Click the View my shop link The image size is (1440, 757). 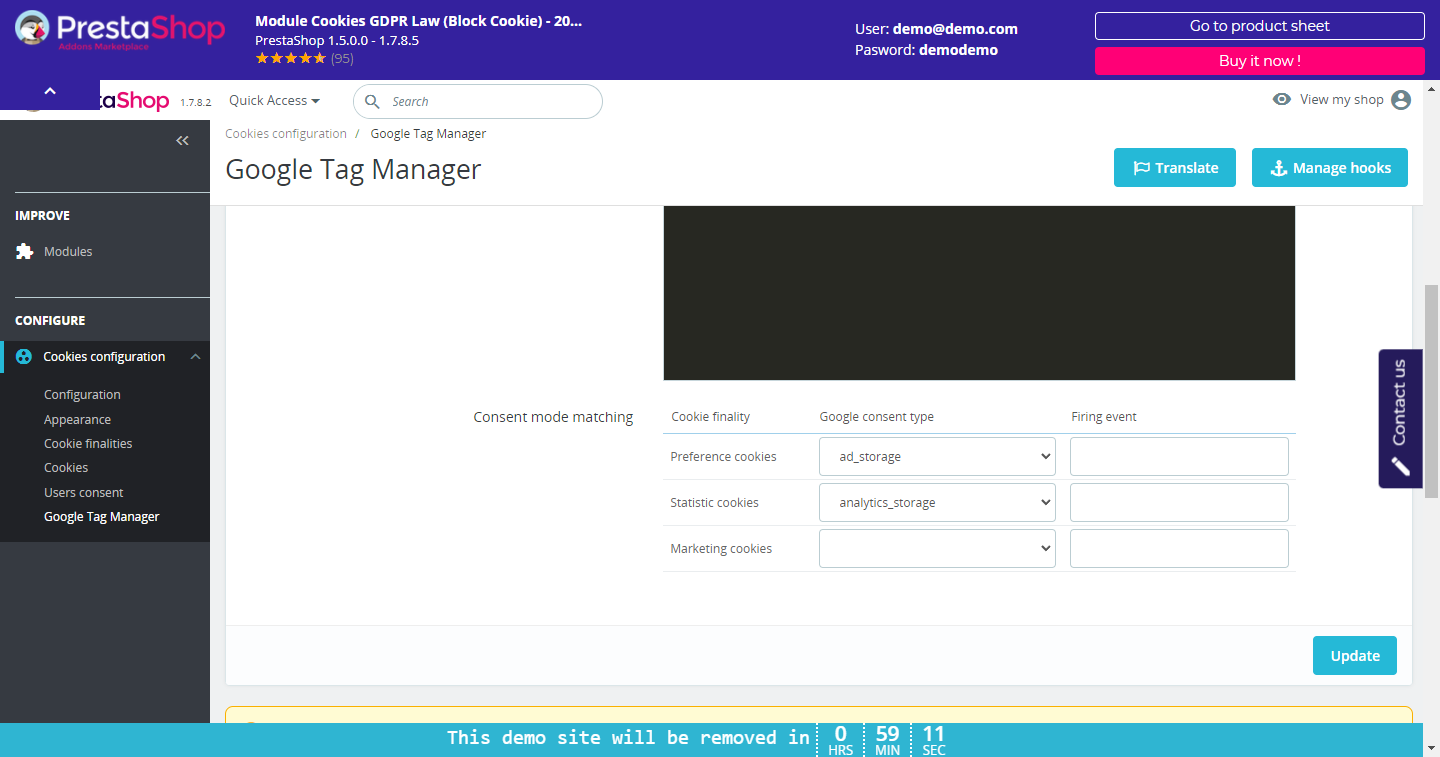click(x=1342, y=100)
